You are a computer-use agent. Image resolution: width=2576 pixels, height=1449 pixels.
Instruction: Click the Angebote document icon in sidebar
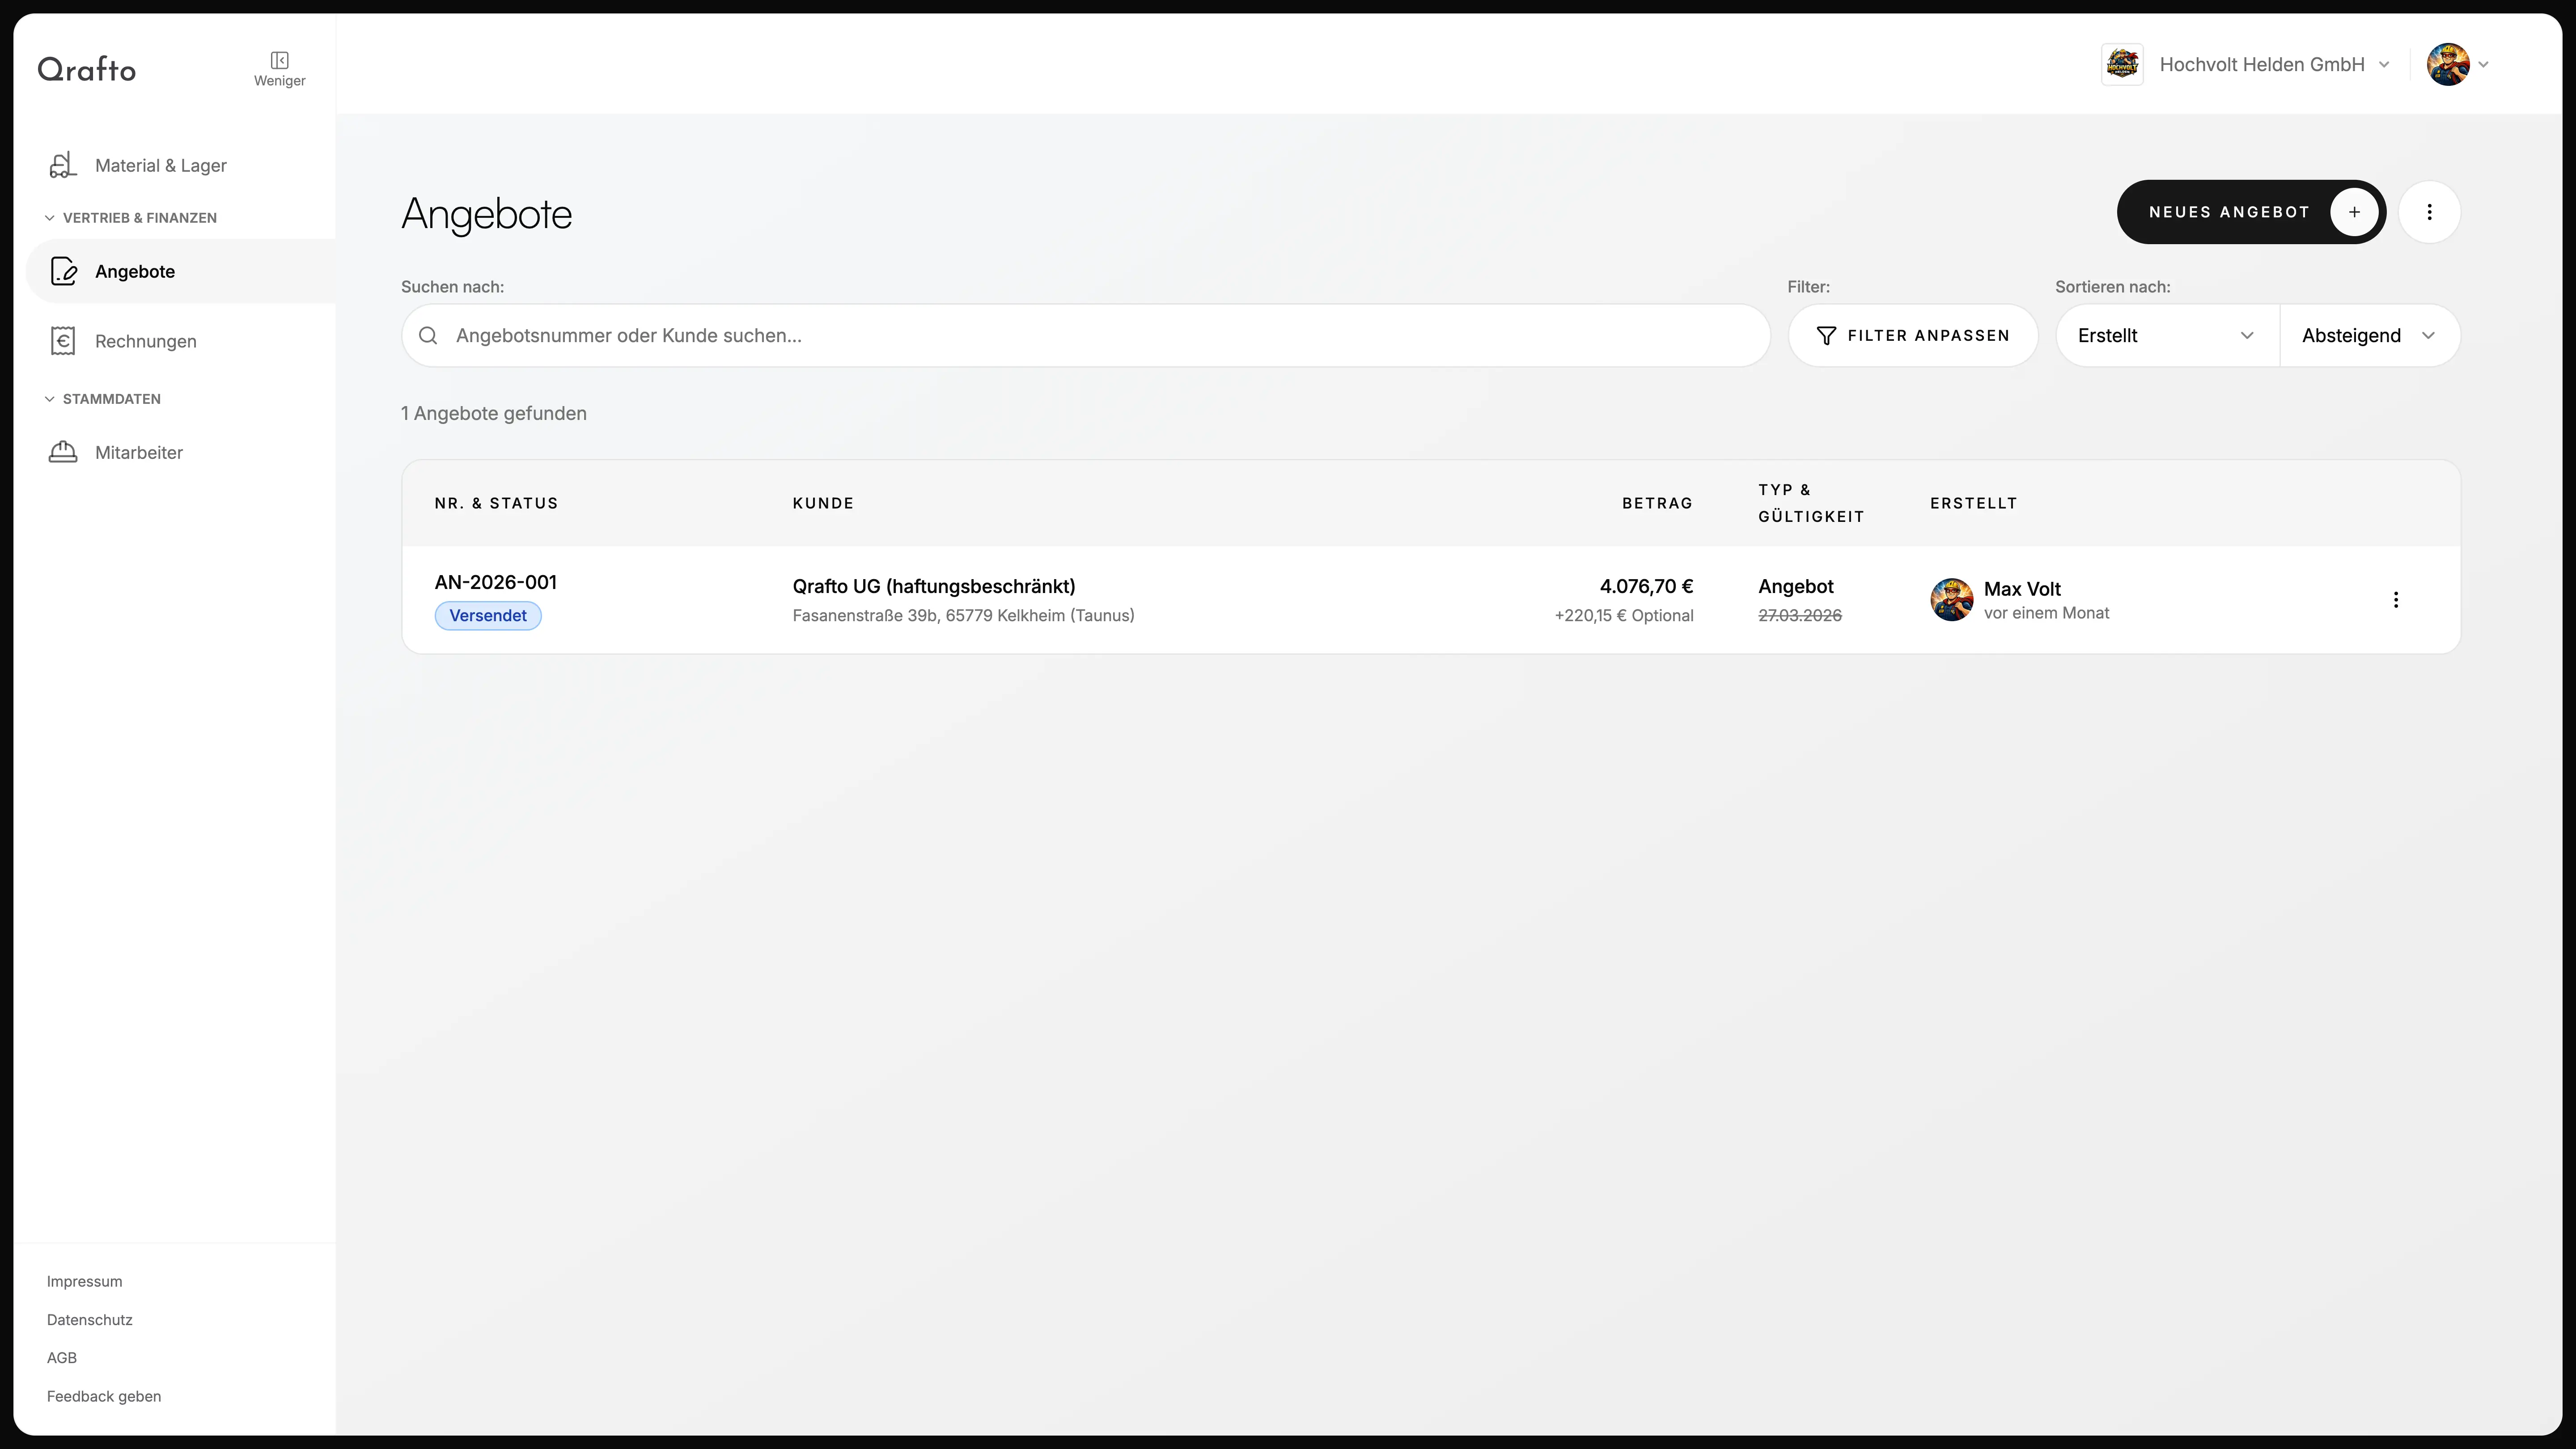click(x=64, y=271)
